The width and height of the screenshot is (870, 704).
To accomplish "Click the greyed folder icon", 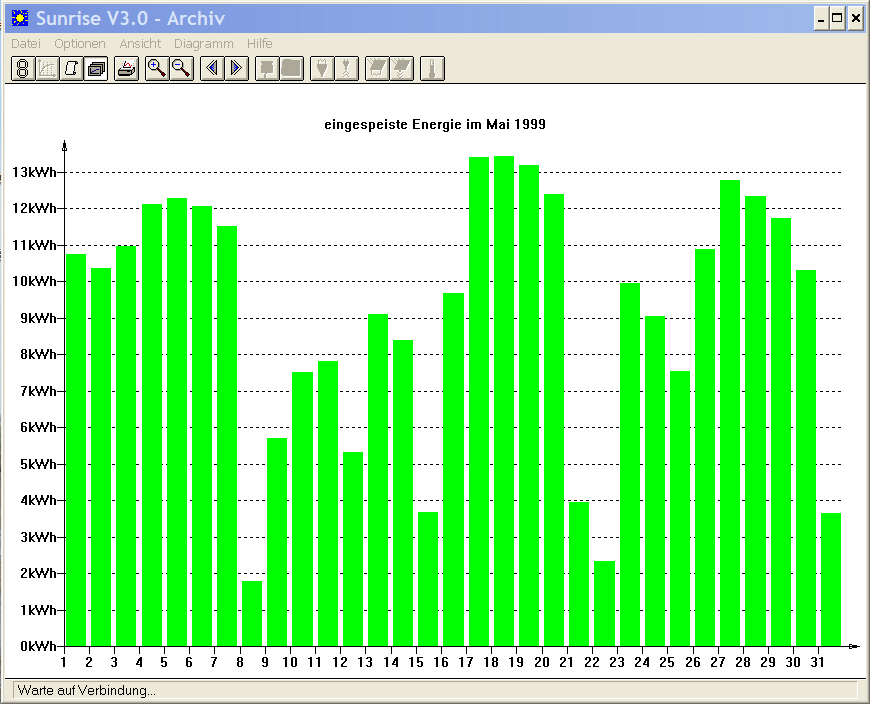I will (x=291, y=69).
